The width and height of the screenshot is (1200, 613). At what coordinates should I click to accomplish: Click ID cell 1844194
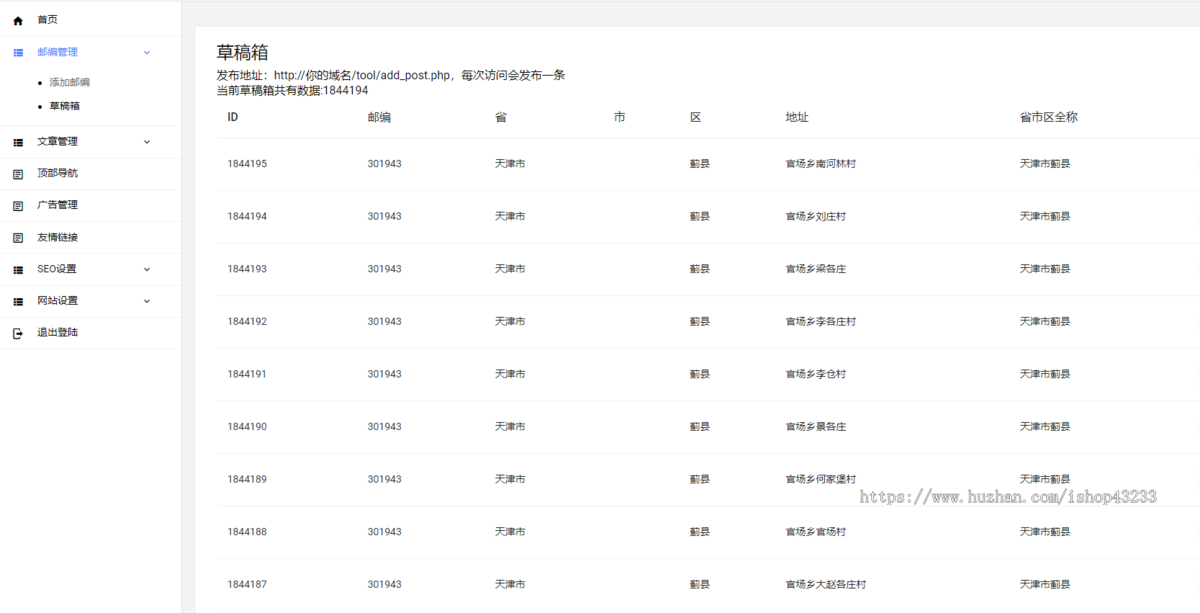point(247,216)
